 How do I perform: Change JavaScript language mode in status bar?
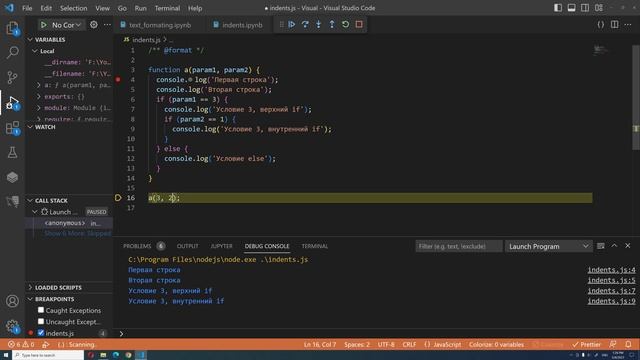[447, 344]
